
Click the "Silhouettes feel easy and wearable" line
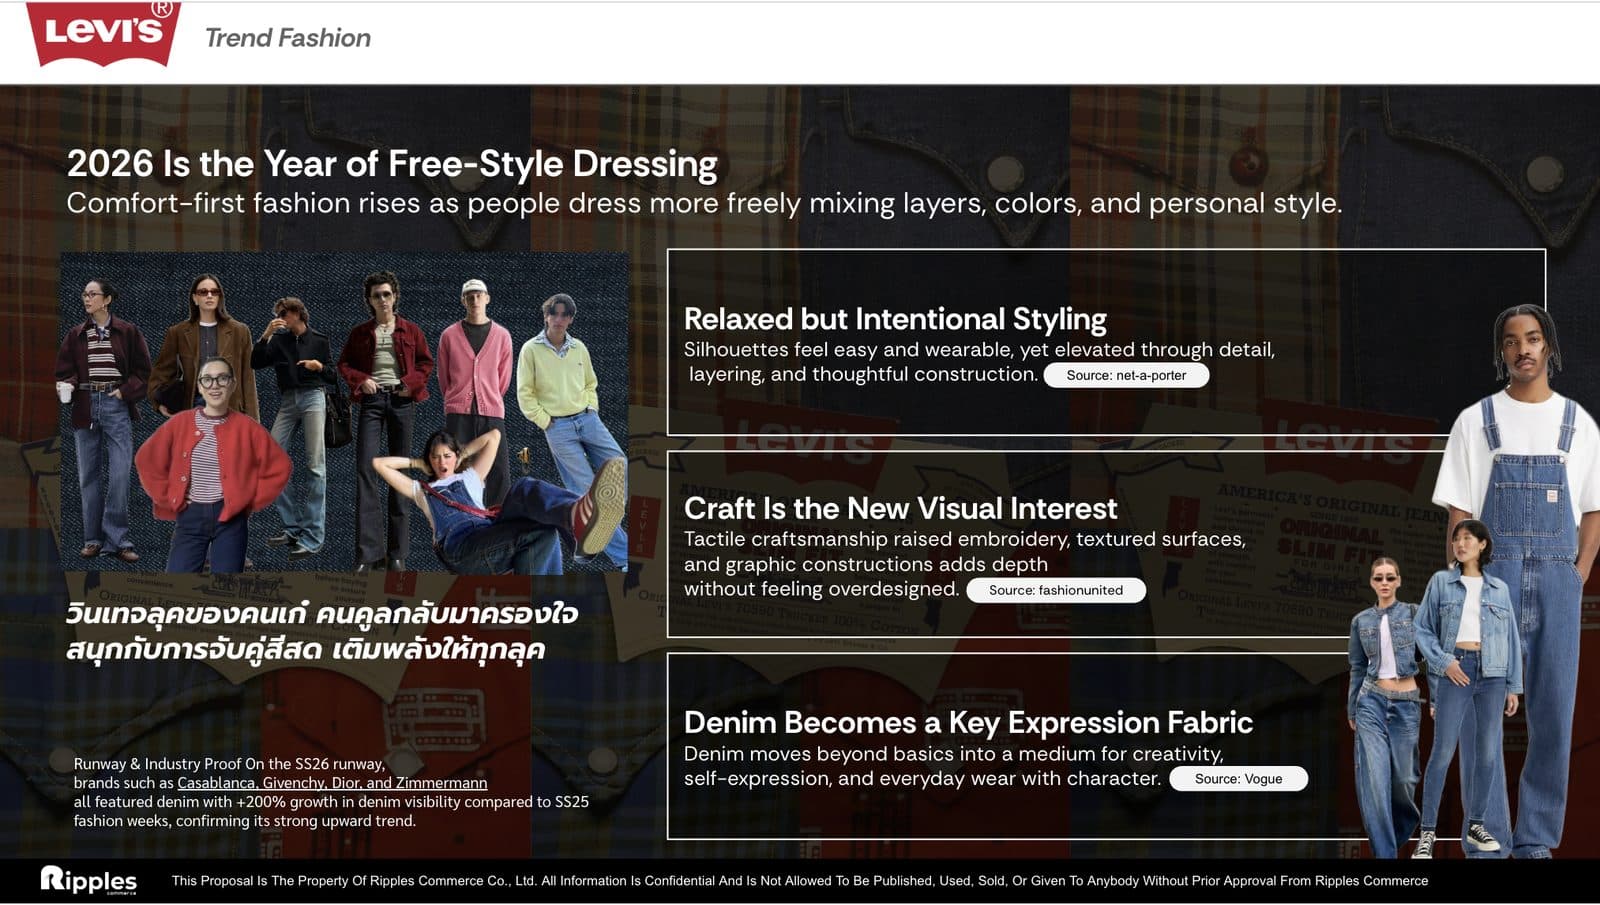pyautogui.click(x=979, y=350)
